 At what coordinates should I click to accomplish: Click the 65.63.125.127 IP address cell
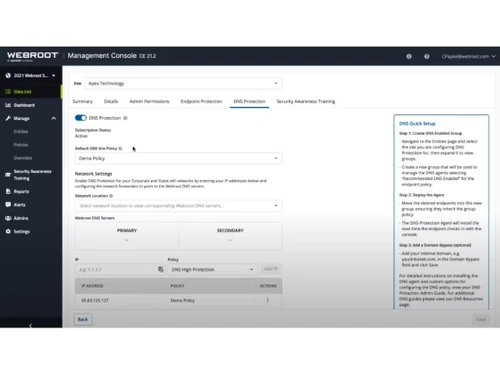(x=95, y=300)
